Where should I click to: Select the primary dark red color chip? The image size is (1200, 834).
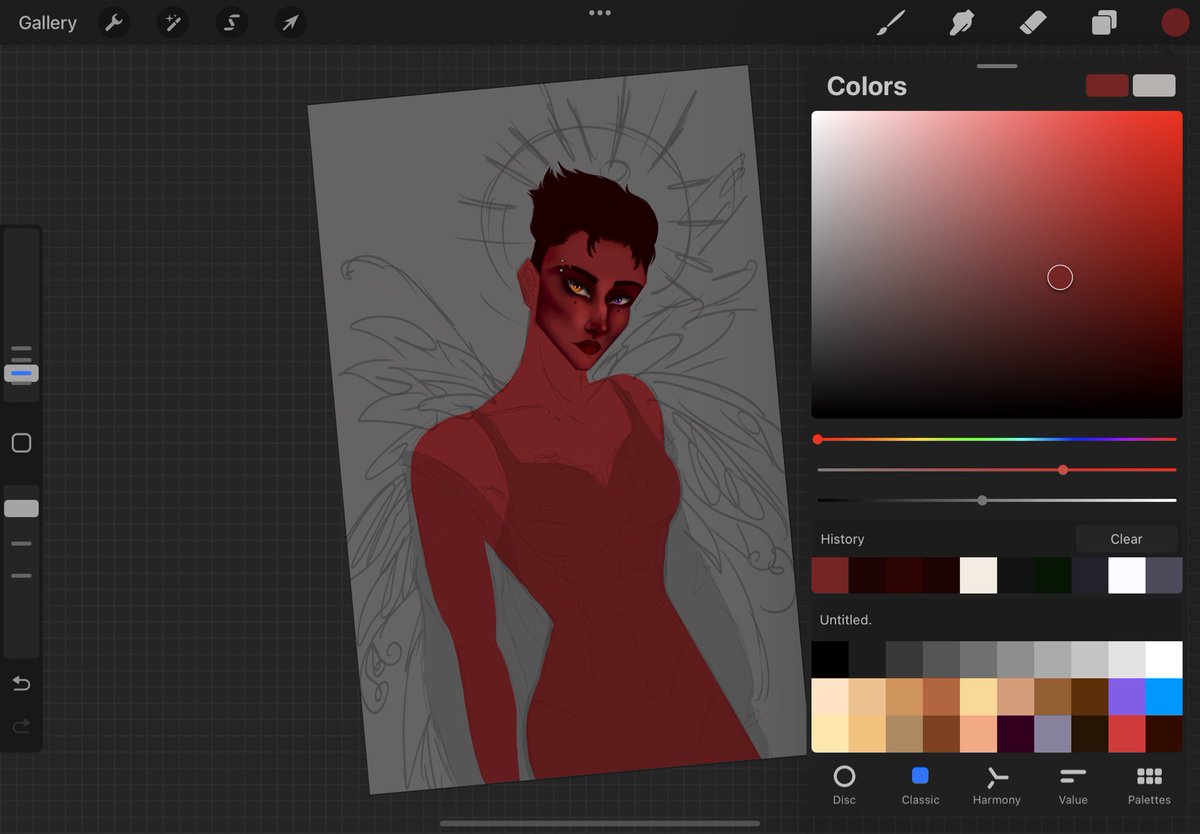tap(1107, 86)
